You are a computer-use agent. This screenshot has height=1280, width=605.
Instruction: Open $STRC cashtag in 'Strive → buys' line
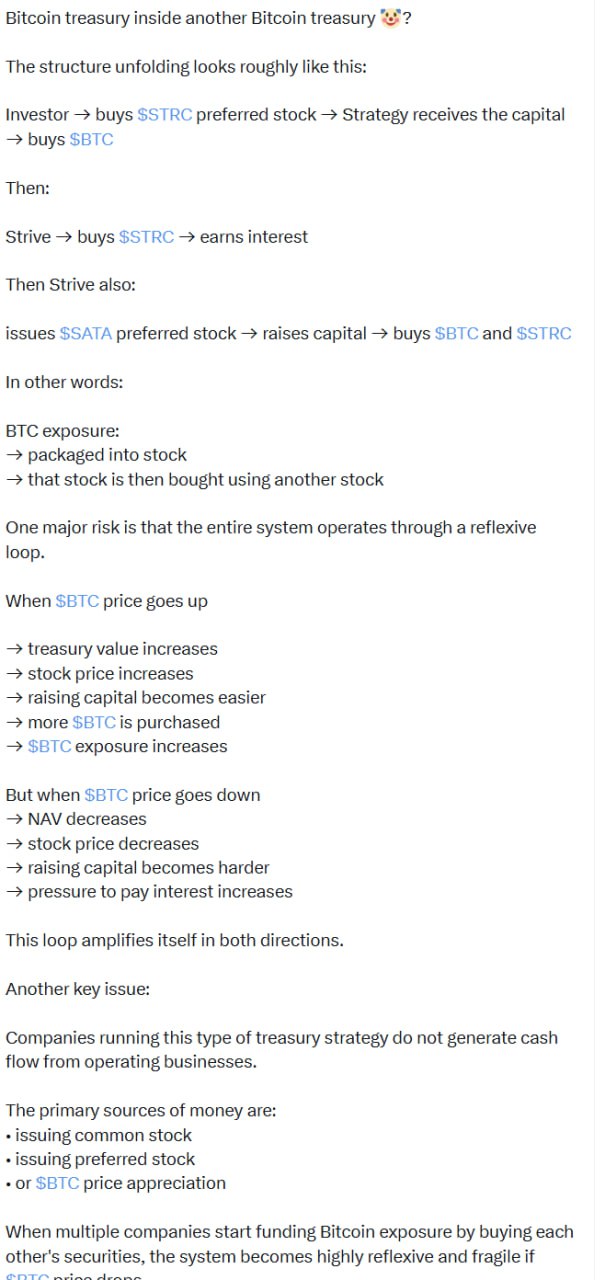pyautogui.click(x=146, y=237)
